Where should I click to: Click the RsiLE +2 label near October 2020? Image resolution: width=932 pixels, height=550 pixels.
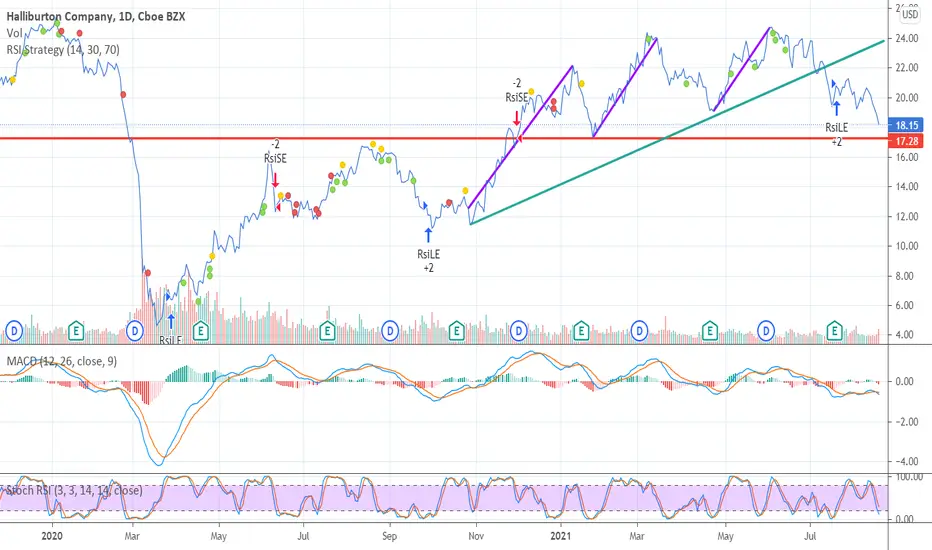(429, 261)
